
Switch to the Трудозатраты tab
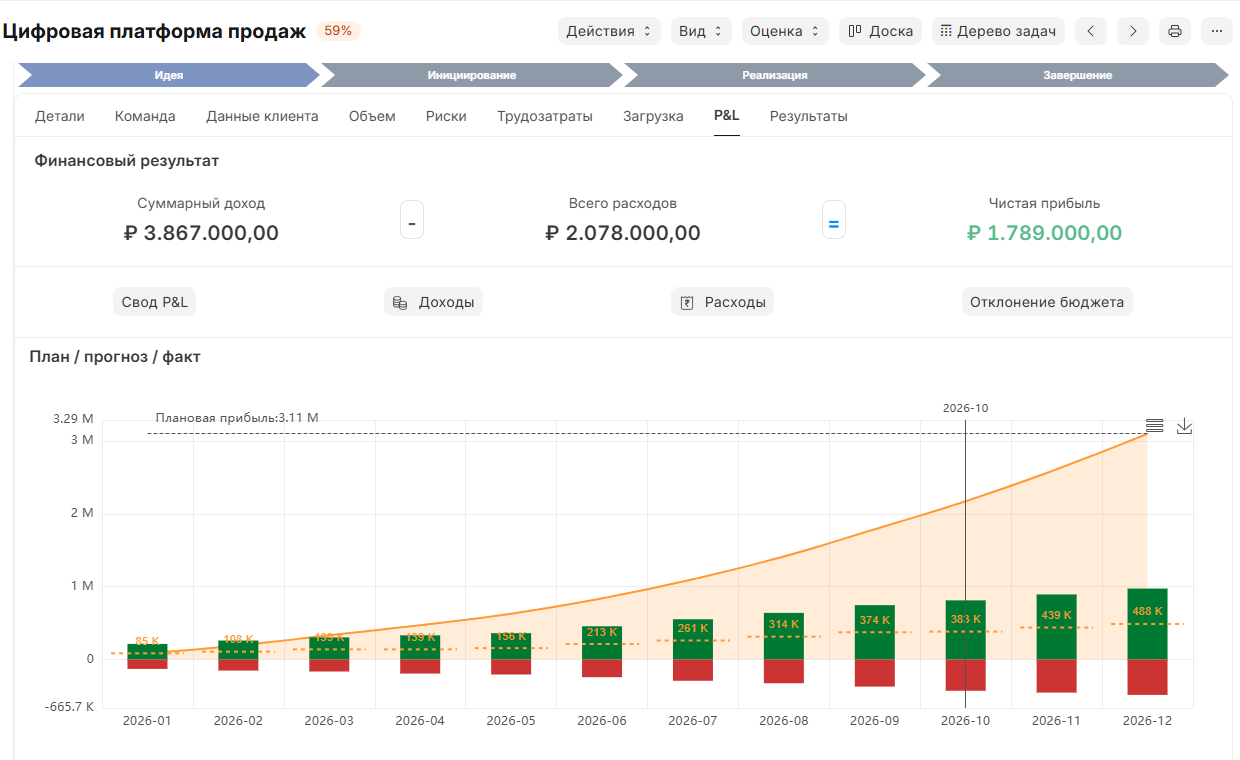click(545, 116)
